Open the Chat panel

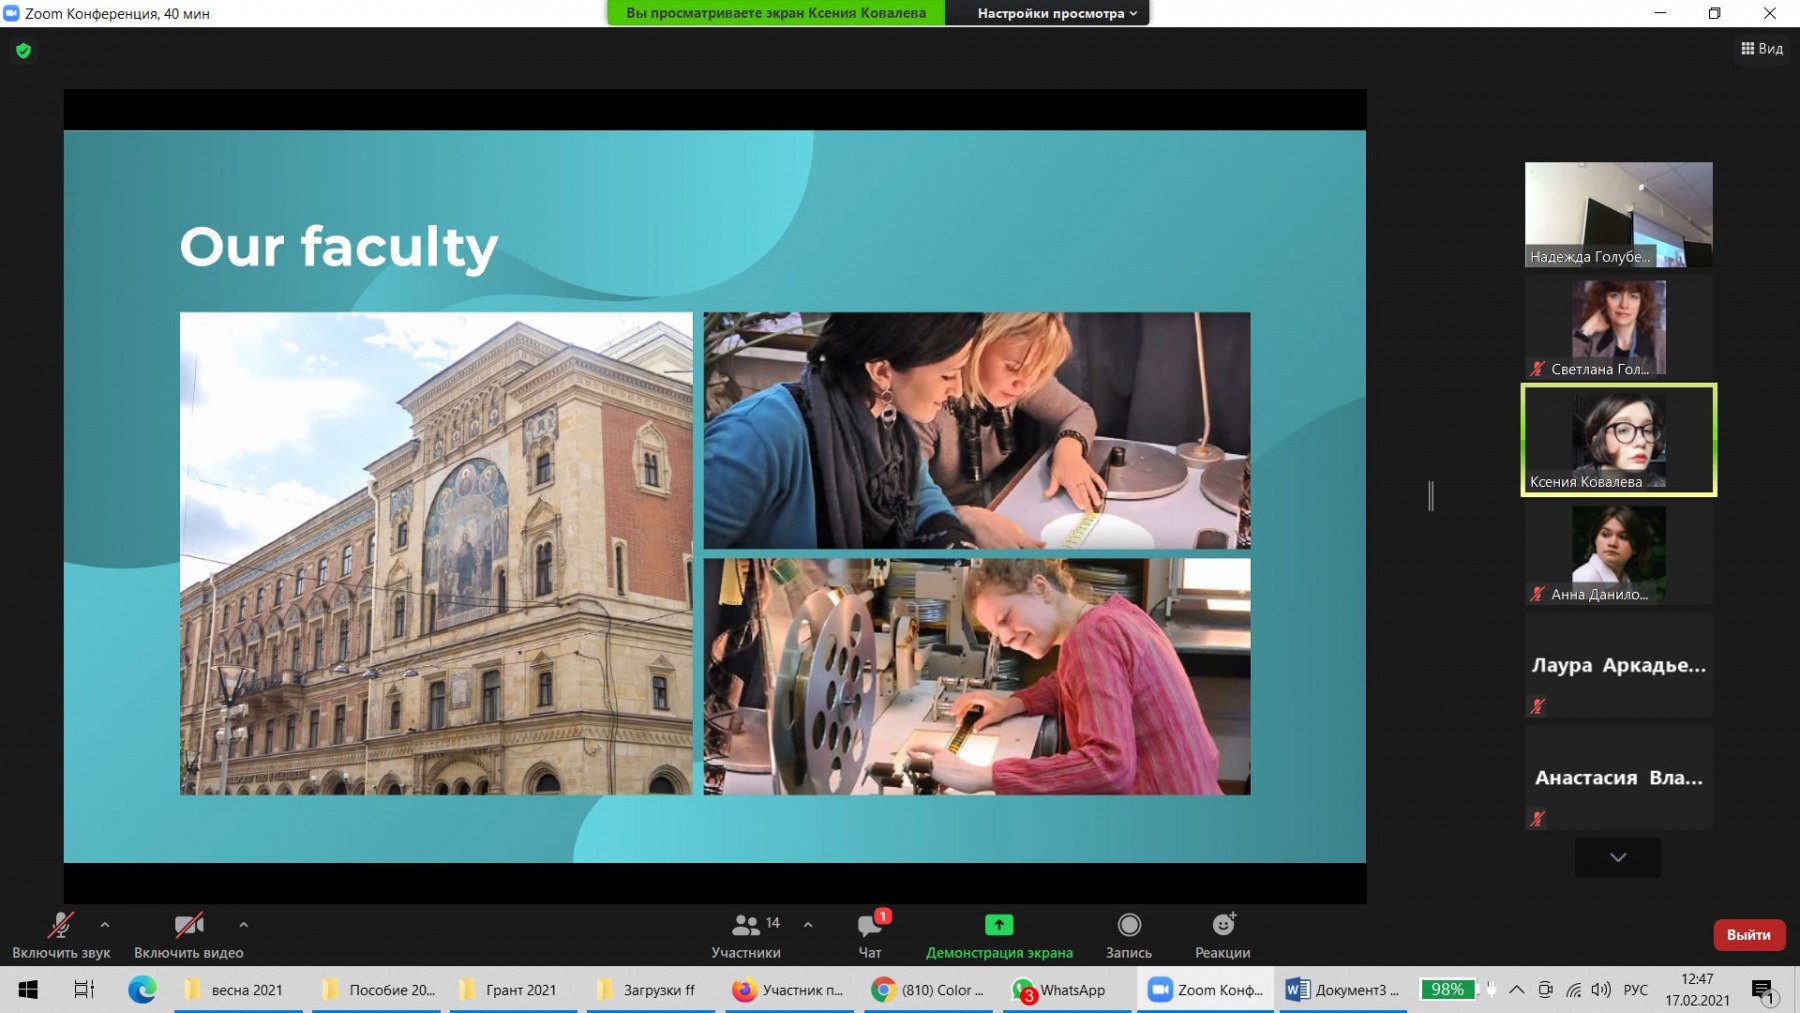pyautogui.click(x=869, y=926)
